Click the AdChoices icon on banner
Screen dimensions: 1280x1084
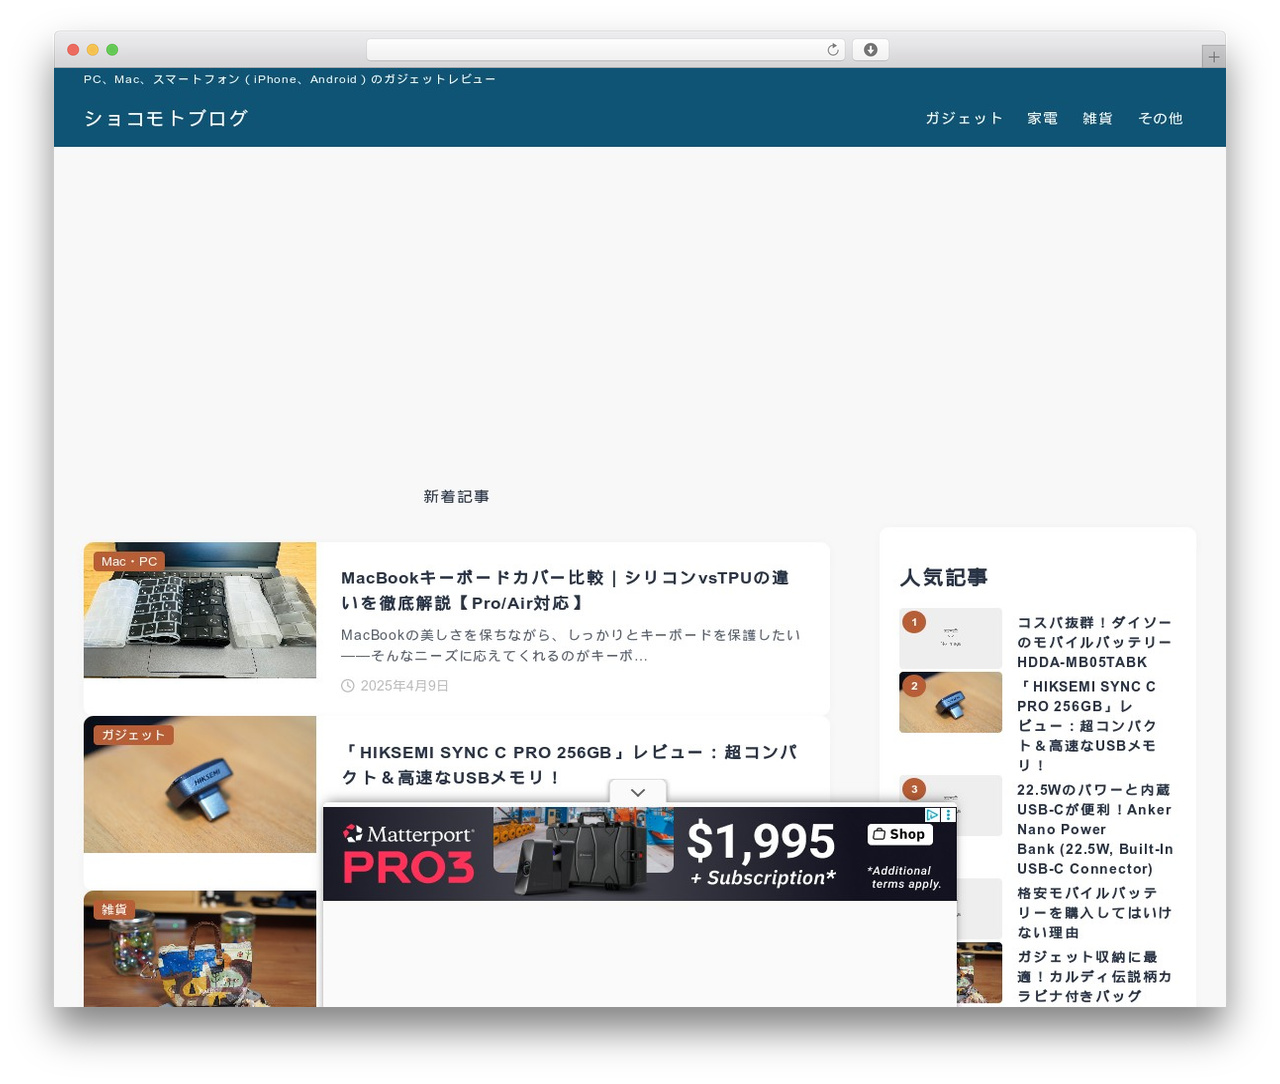pyautogui.click(x=932, y=815)
